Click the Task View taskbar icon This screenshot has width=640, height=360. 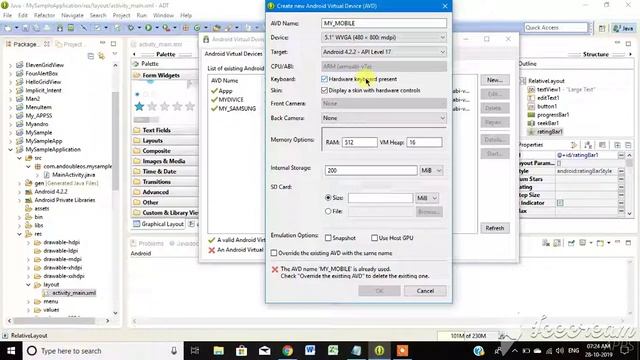pos(195,351)
